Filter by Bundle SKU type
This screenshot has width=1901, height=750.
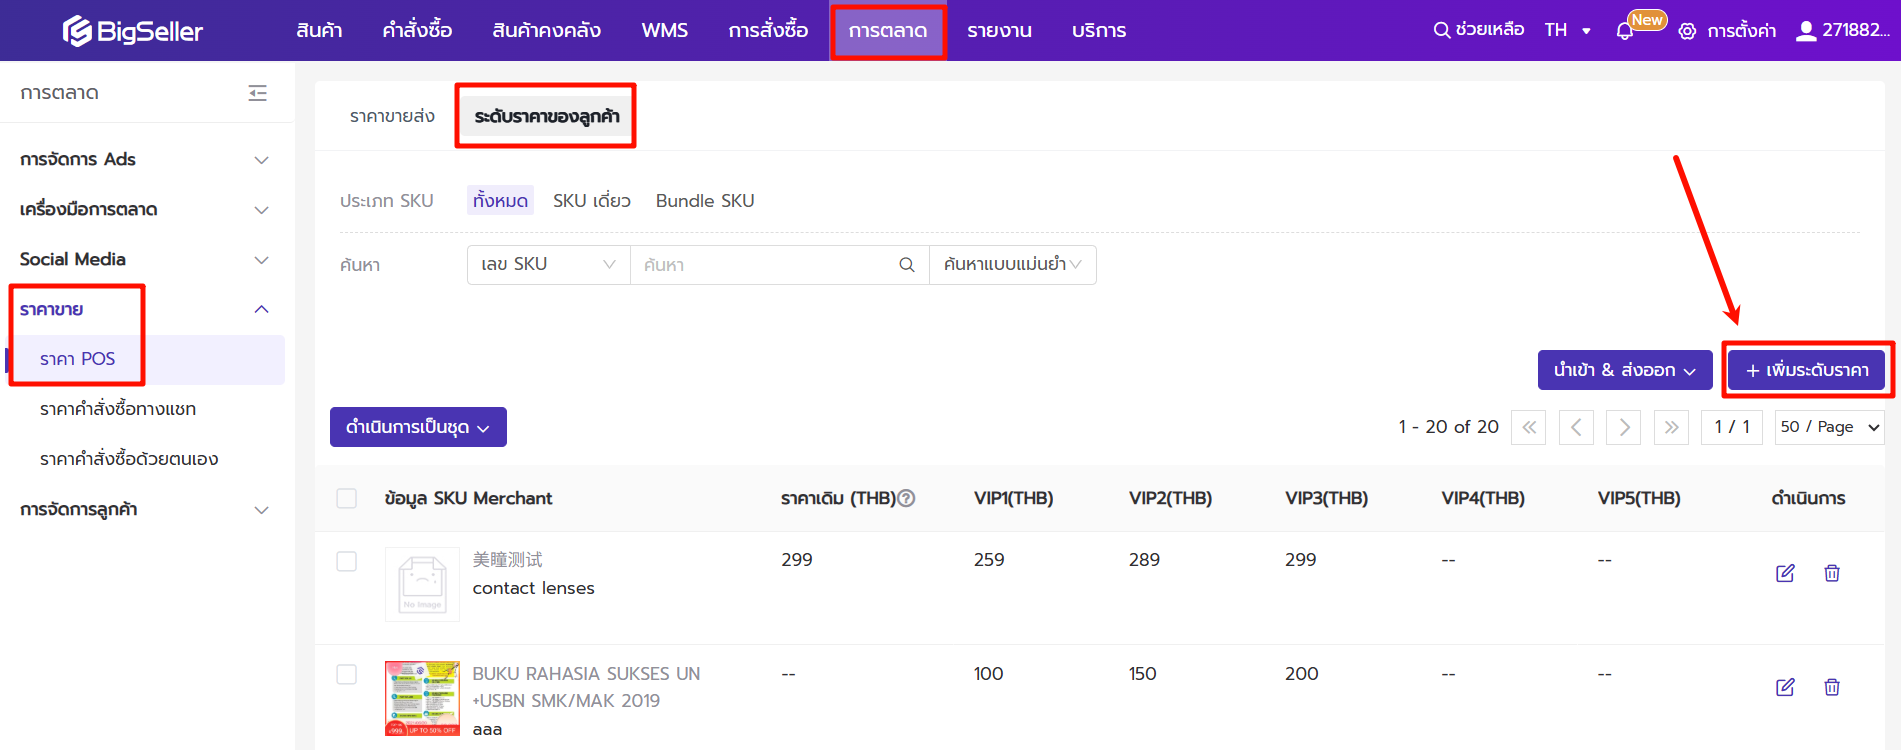(x=704, y=201)
